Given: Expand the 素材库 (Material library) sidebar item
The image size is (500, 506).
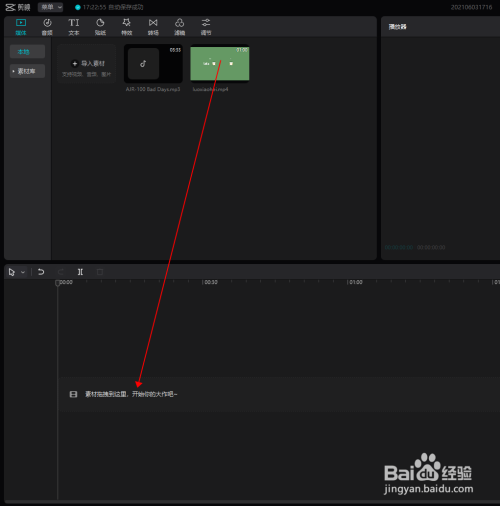Looking at the screenshot, I should click(x=27, y=71).
